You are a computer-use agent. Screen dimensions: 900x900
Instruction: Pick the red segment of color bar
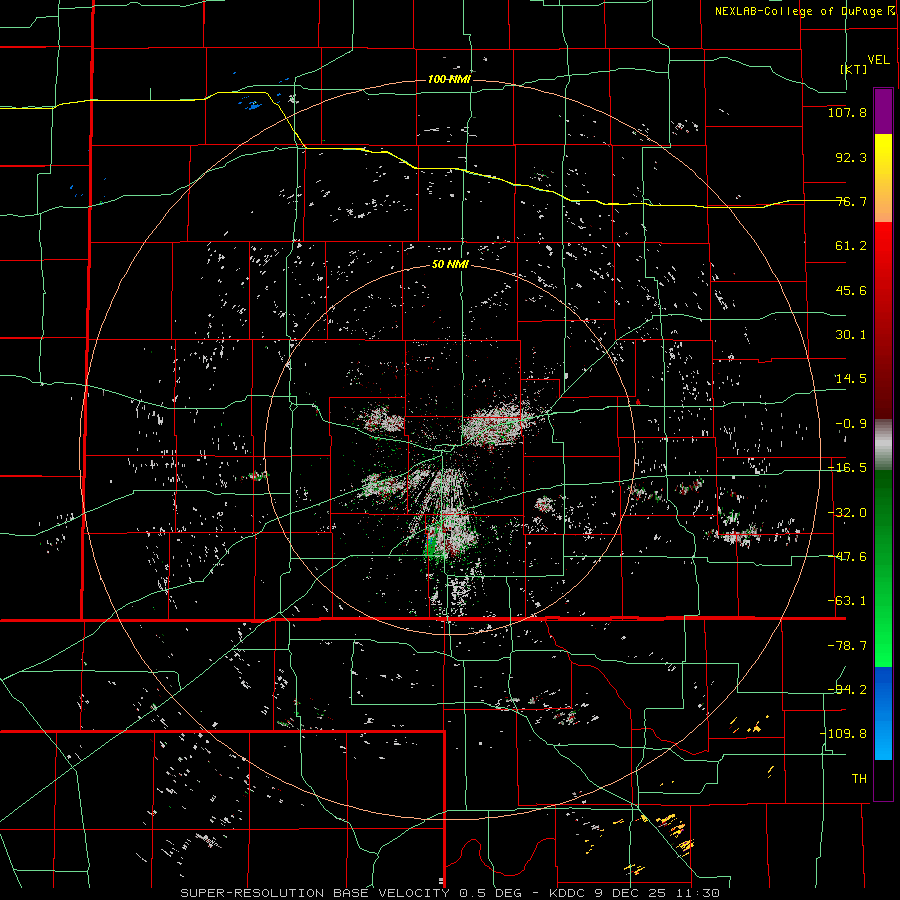point(883,320)
